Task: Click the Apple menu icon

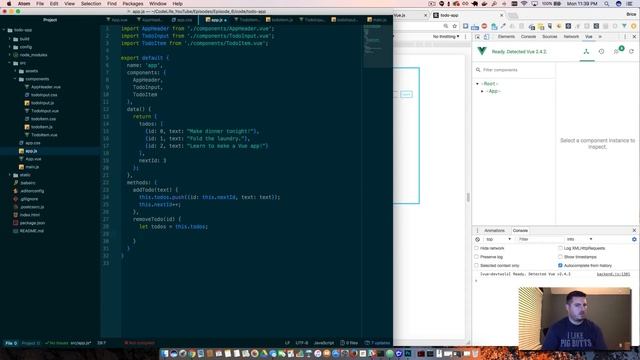Action: [9, 4]
